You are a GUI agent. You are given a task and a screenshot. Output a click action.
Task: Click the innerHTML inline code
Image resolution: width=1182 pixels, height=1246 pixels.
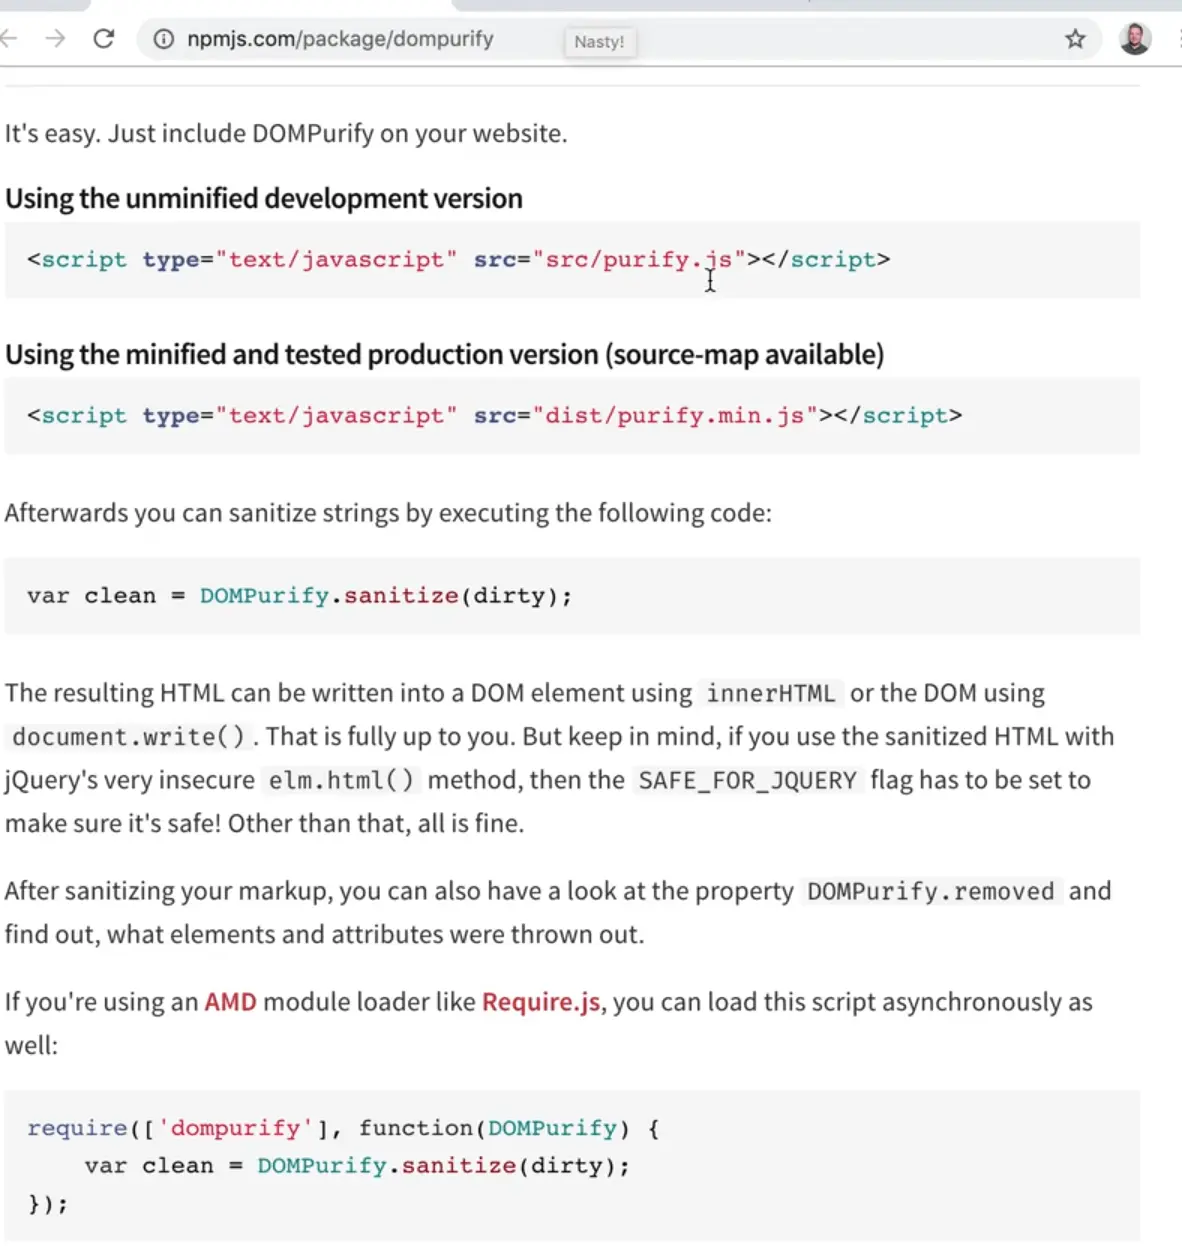coord(770,694)
